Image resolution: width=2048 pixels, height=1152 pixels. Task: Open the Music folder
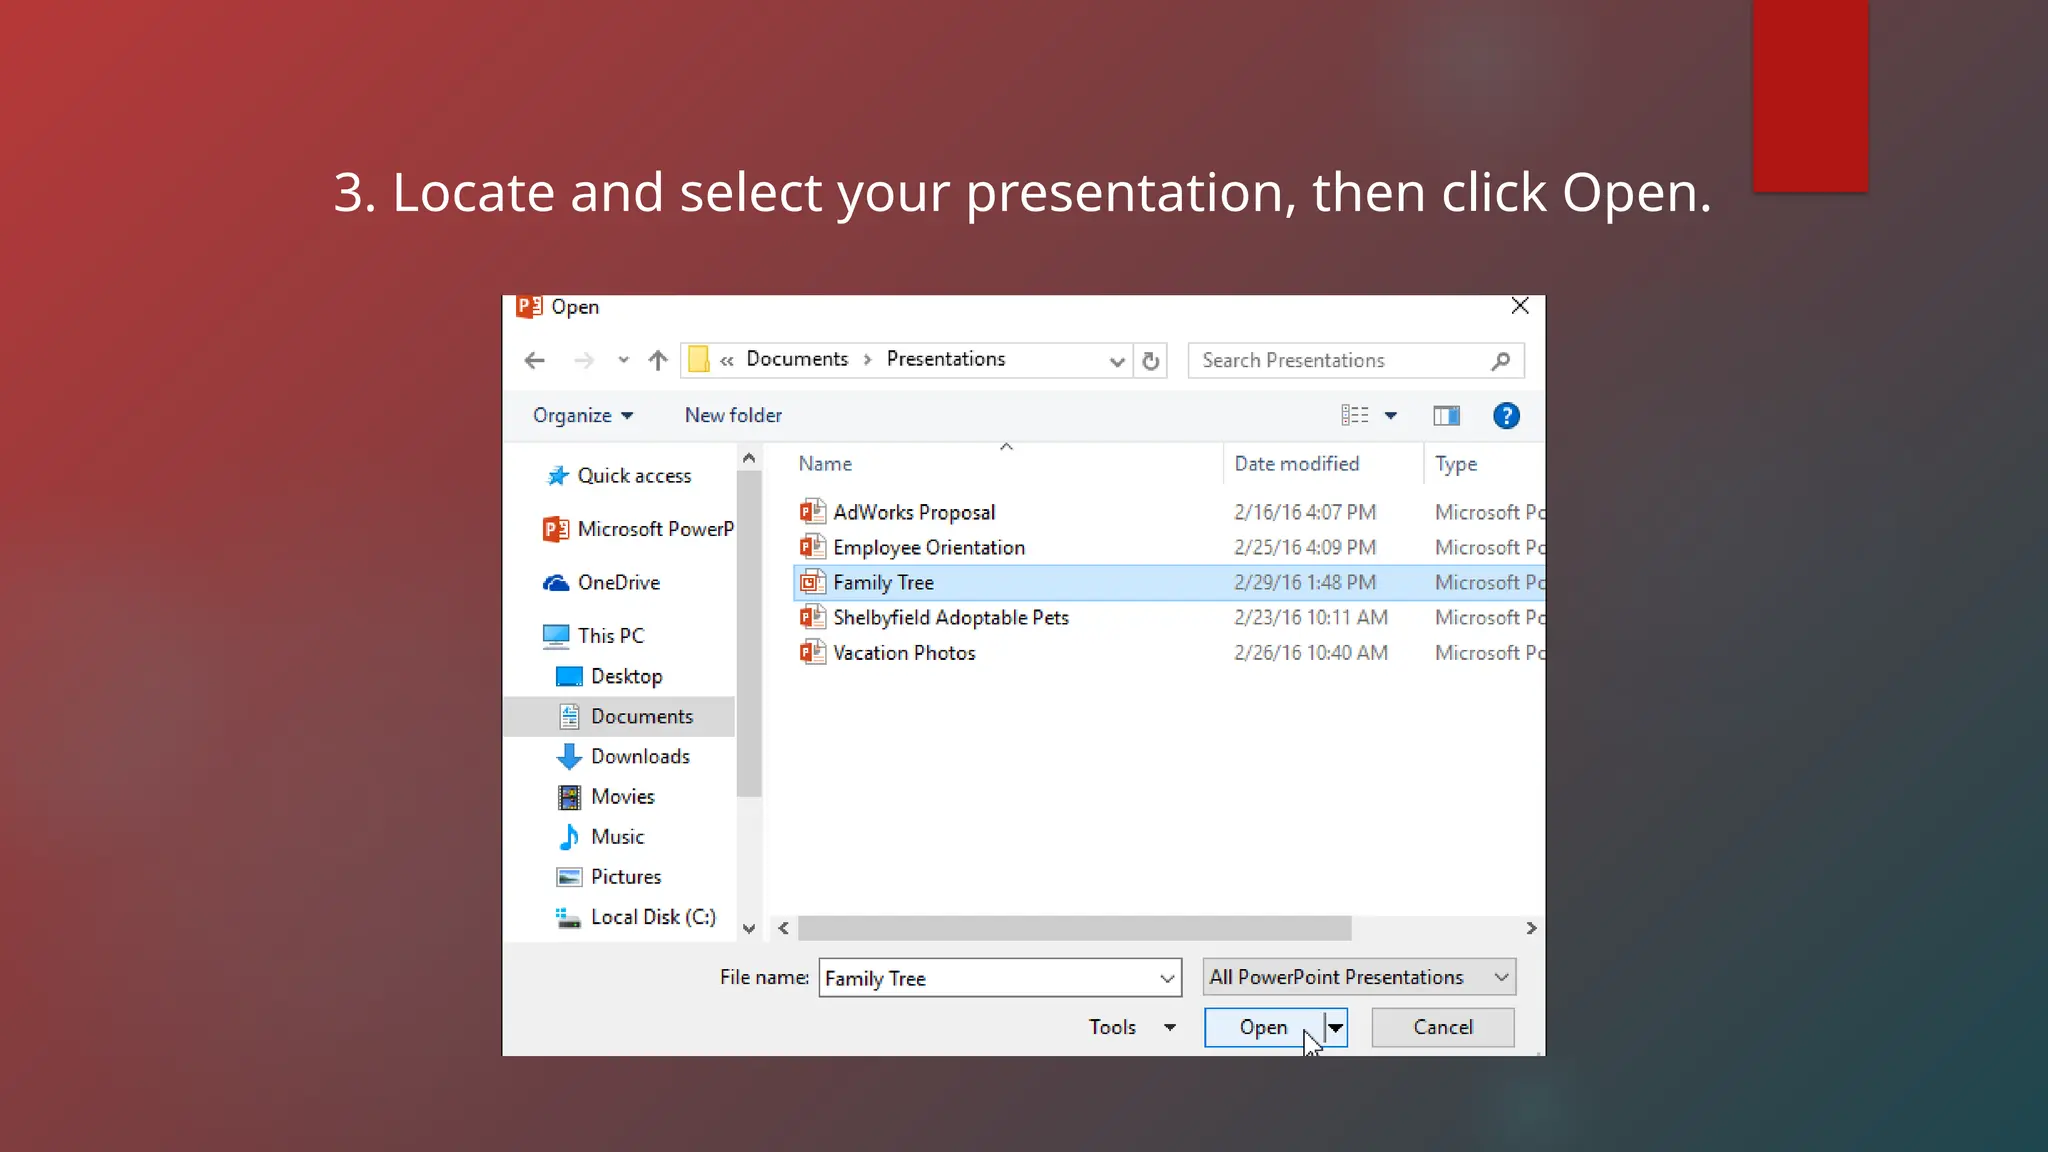600,837
